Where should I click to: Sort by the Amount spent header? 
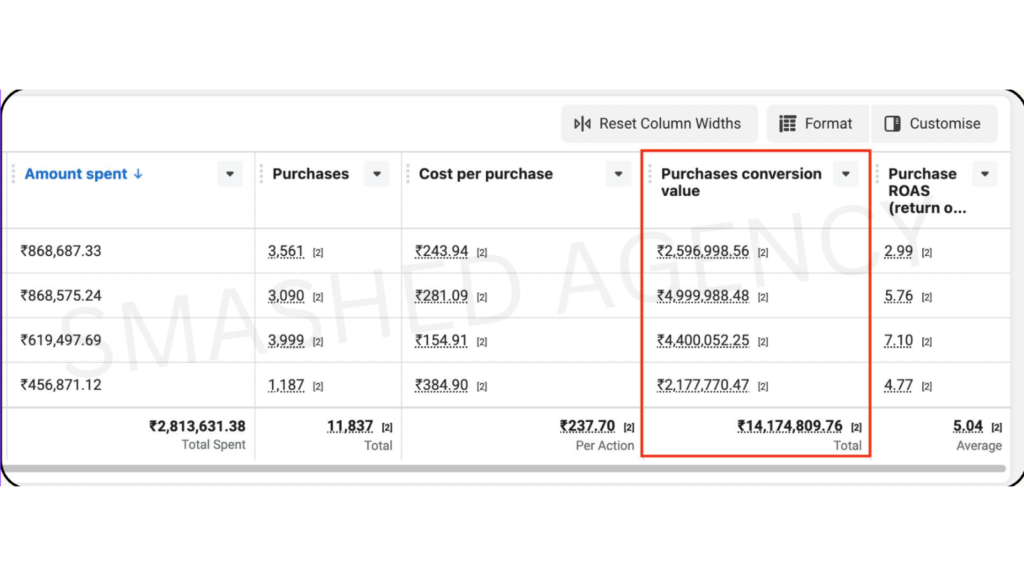tap(75, 174)
